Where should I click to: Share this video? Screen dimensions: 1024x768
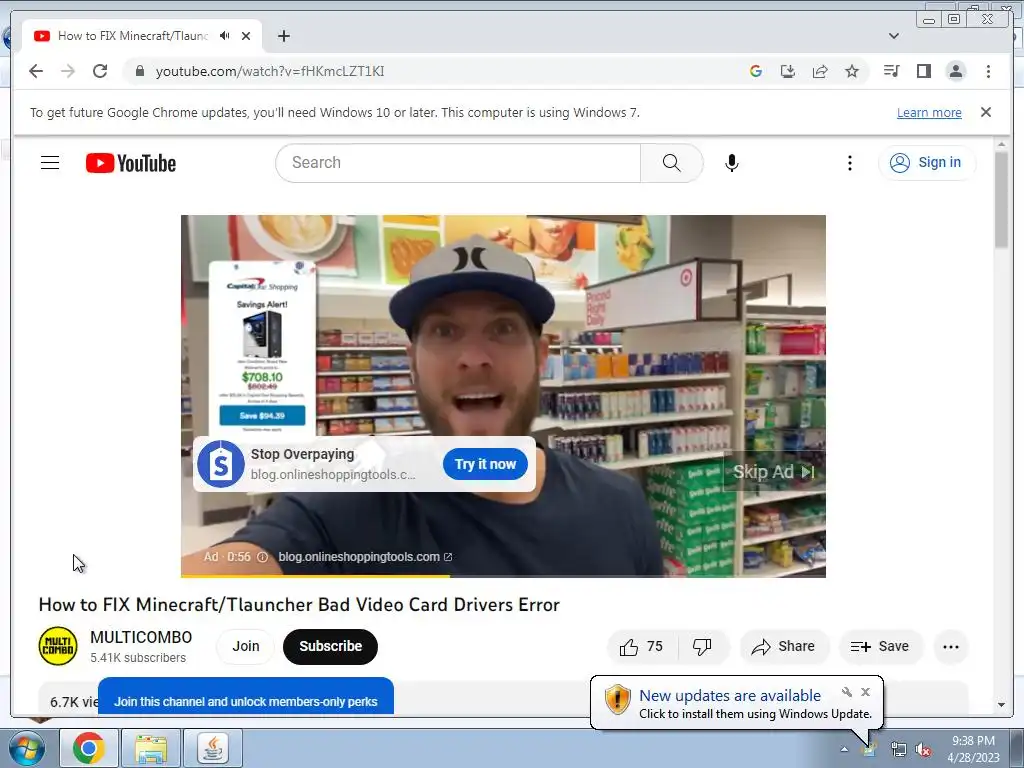tap(783, 647)
